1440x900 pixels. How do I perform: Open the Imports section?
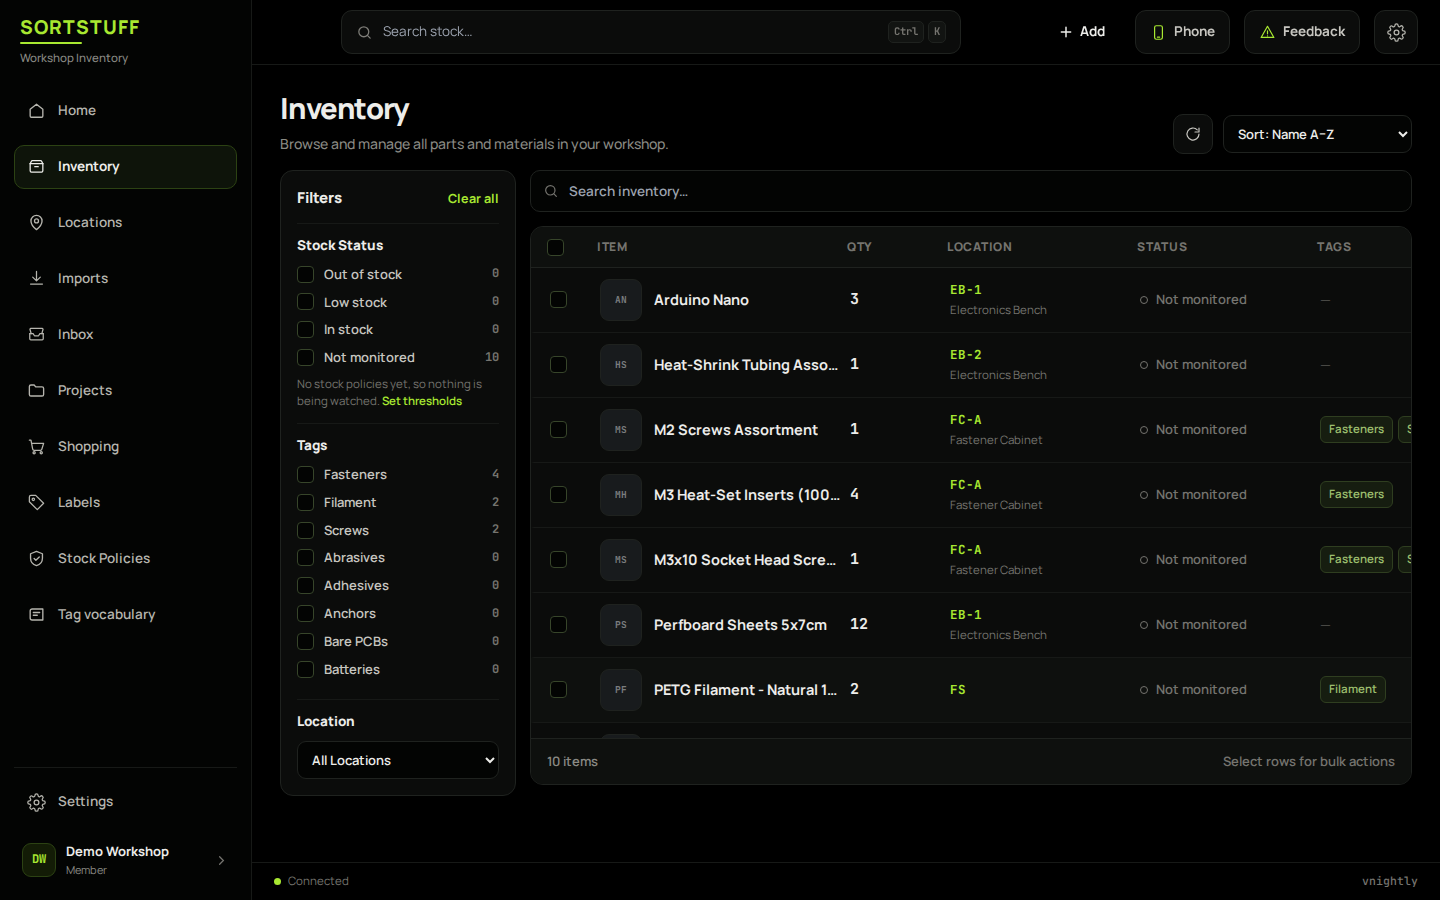125,279
